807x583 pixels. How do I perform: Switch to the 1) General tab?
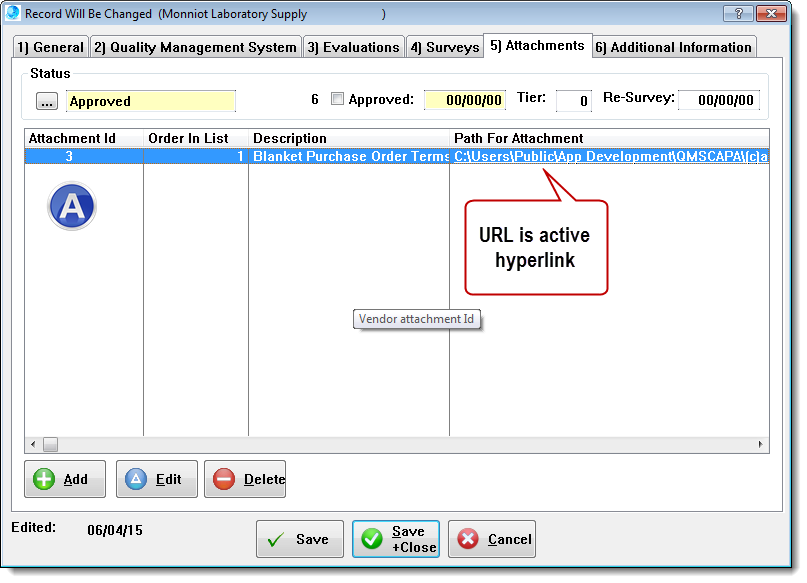pyautogui.click(x=49, y=47)
